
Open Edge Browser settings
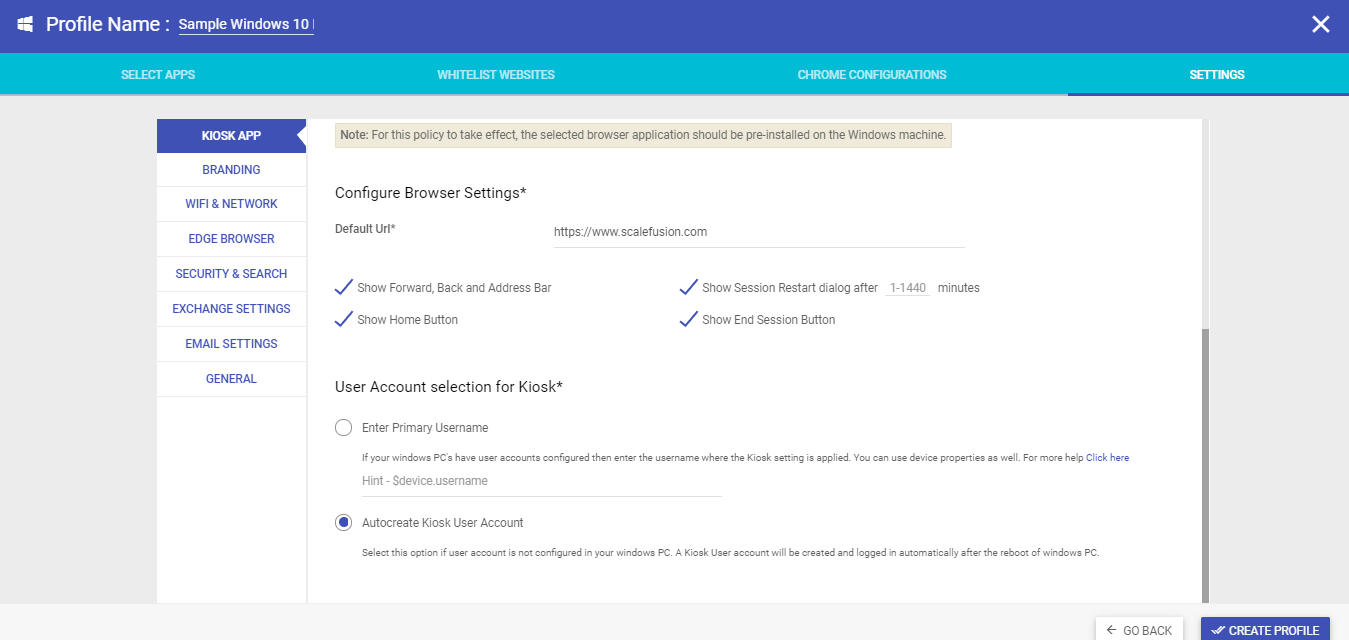(231, 239)
